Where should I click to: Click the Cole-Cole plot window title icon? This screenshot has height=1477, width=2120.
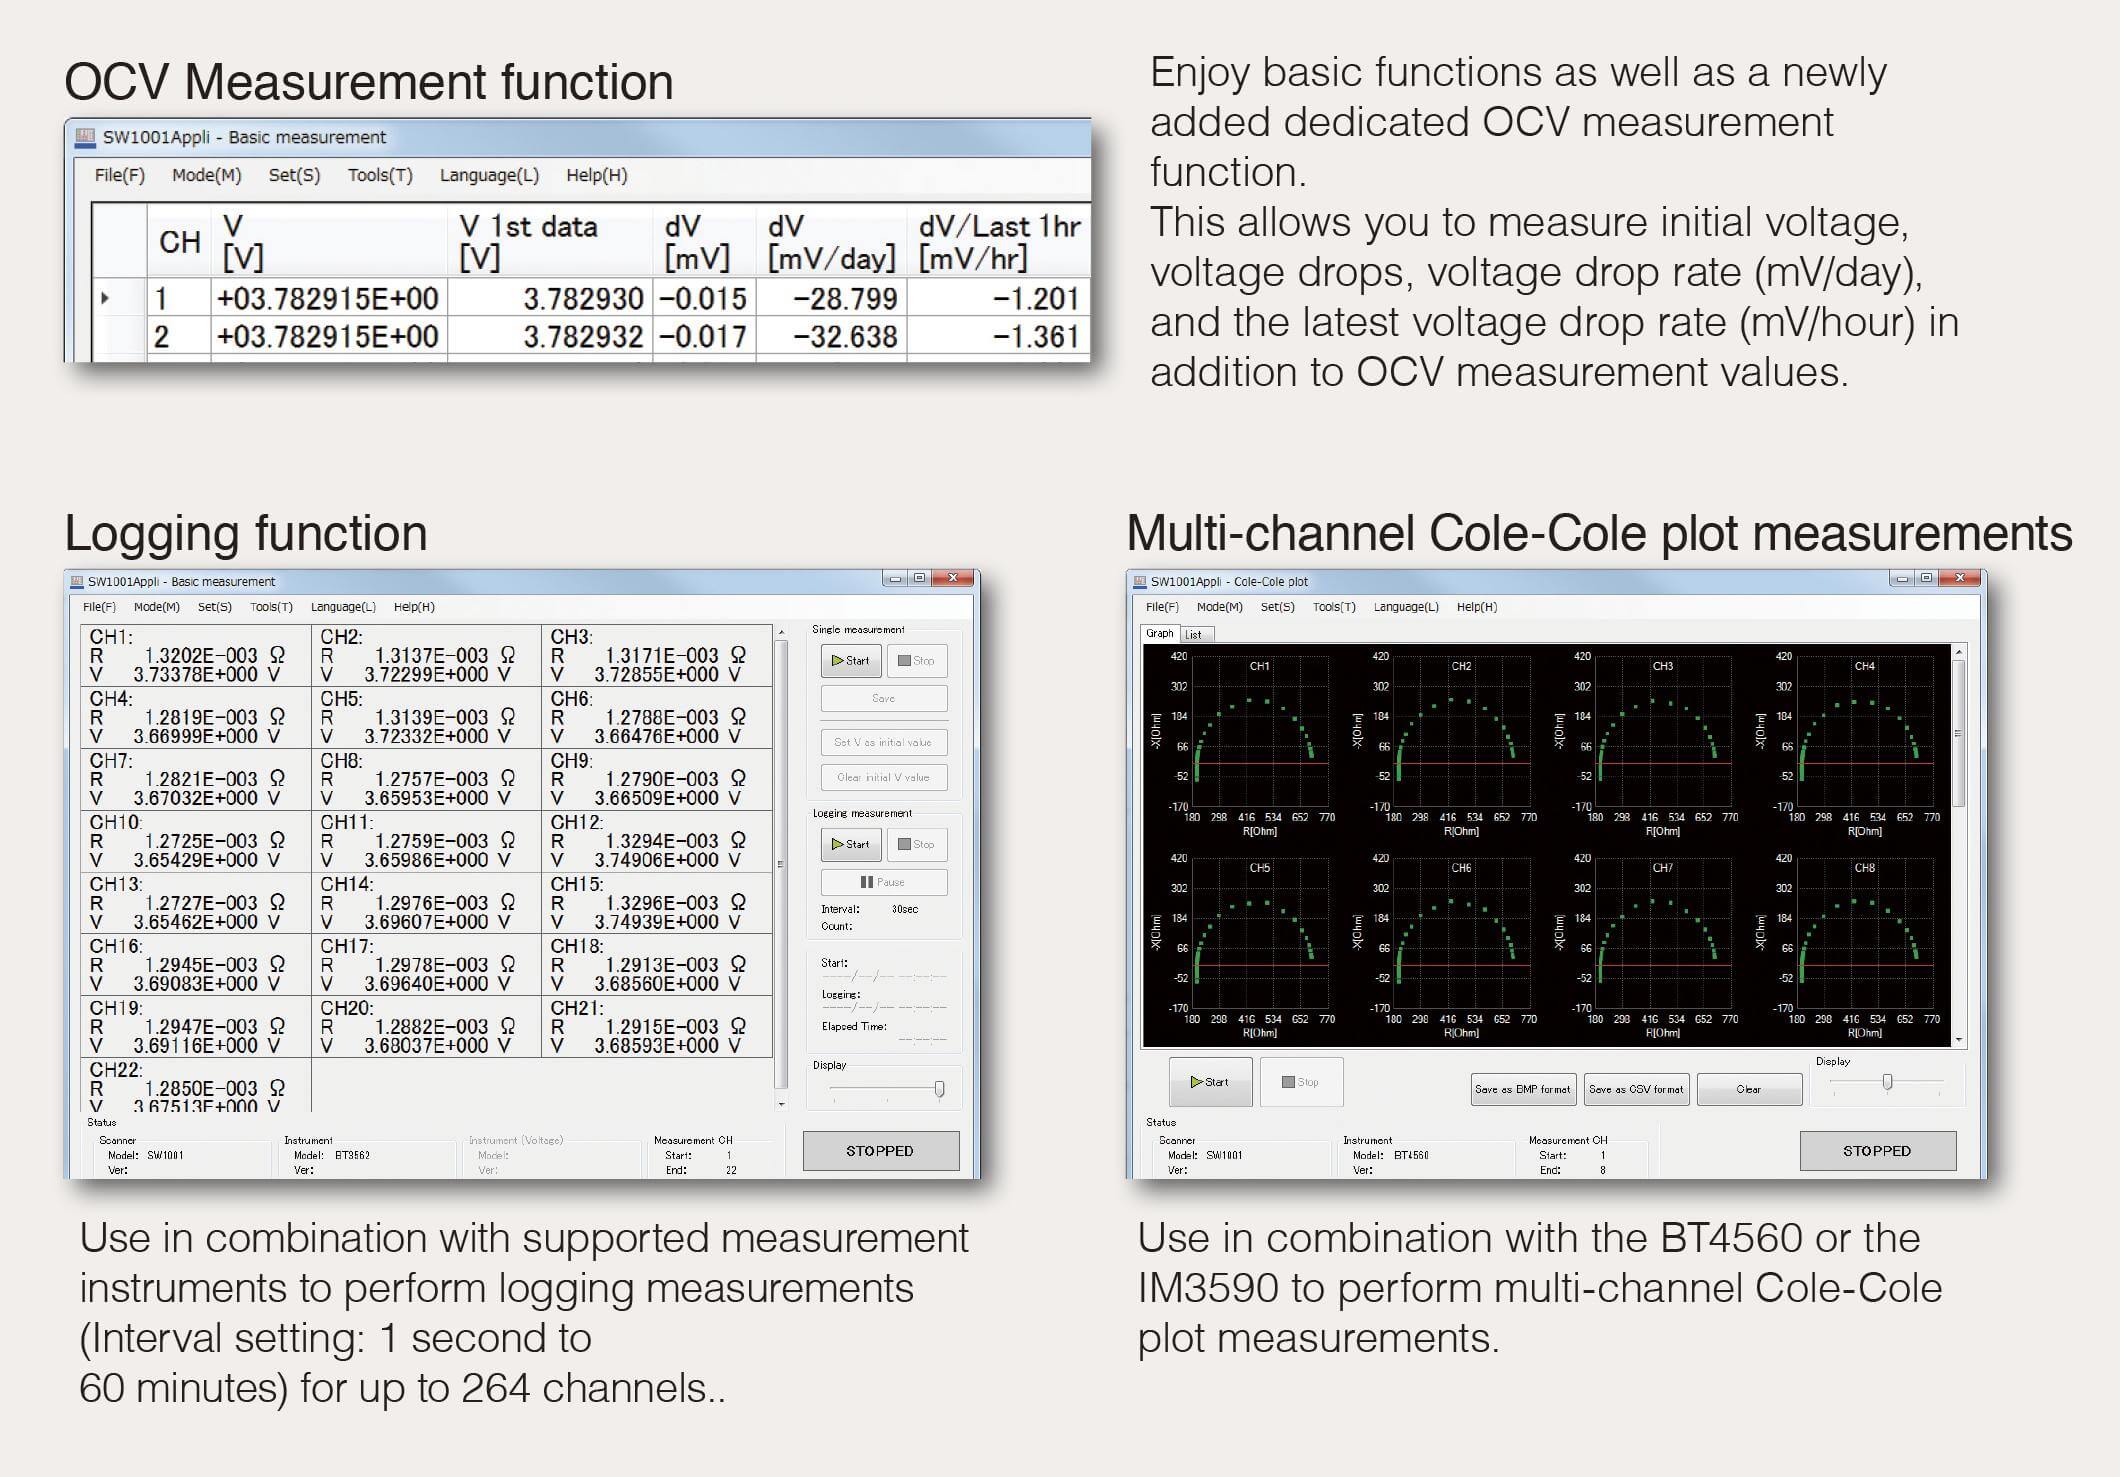[1139, 581]
